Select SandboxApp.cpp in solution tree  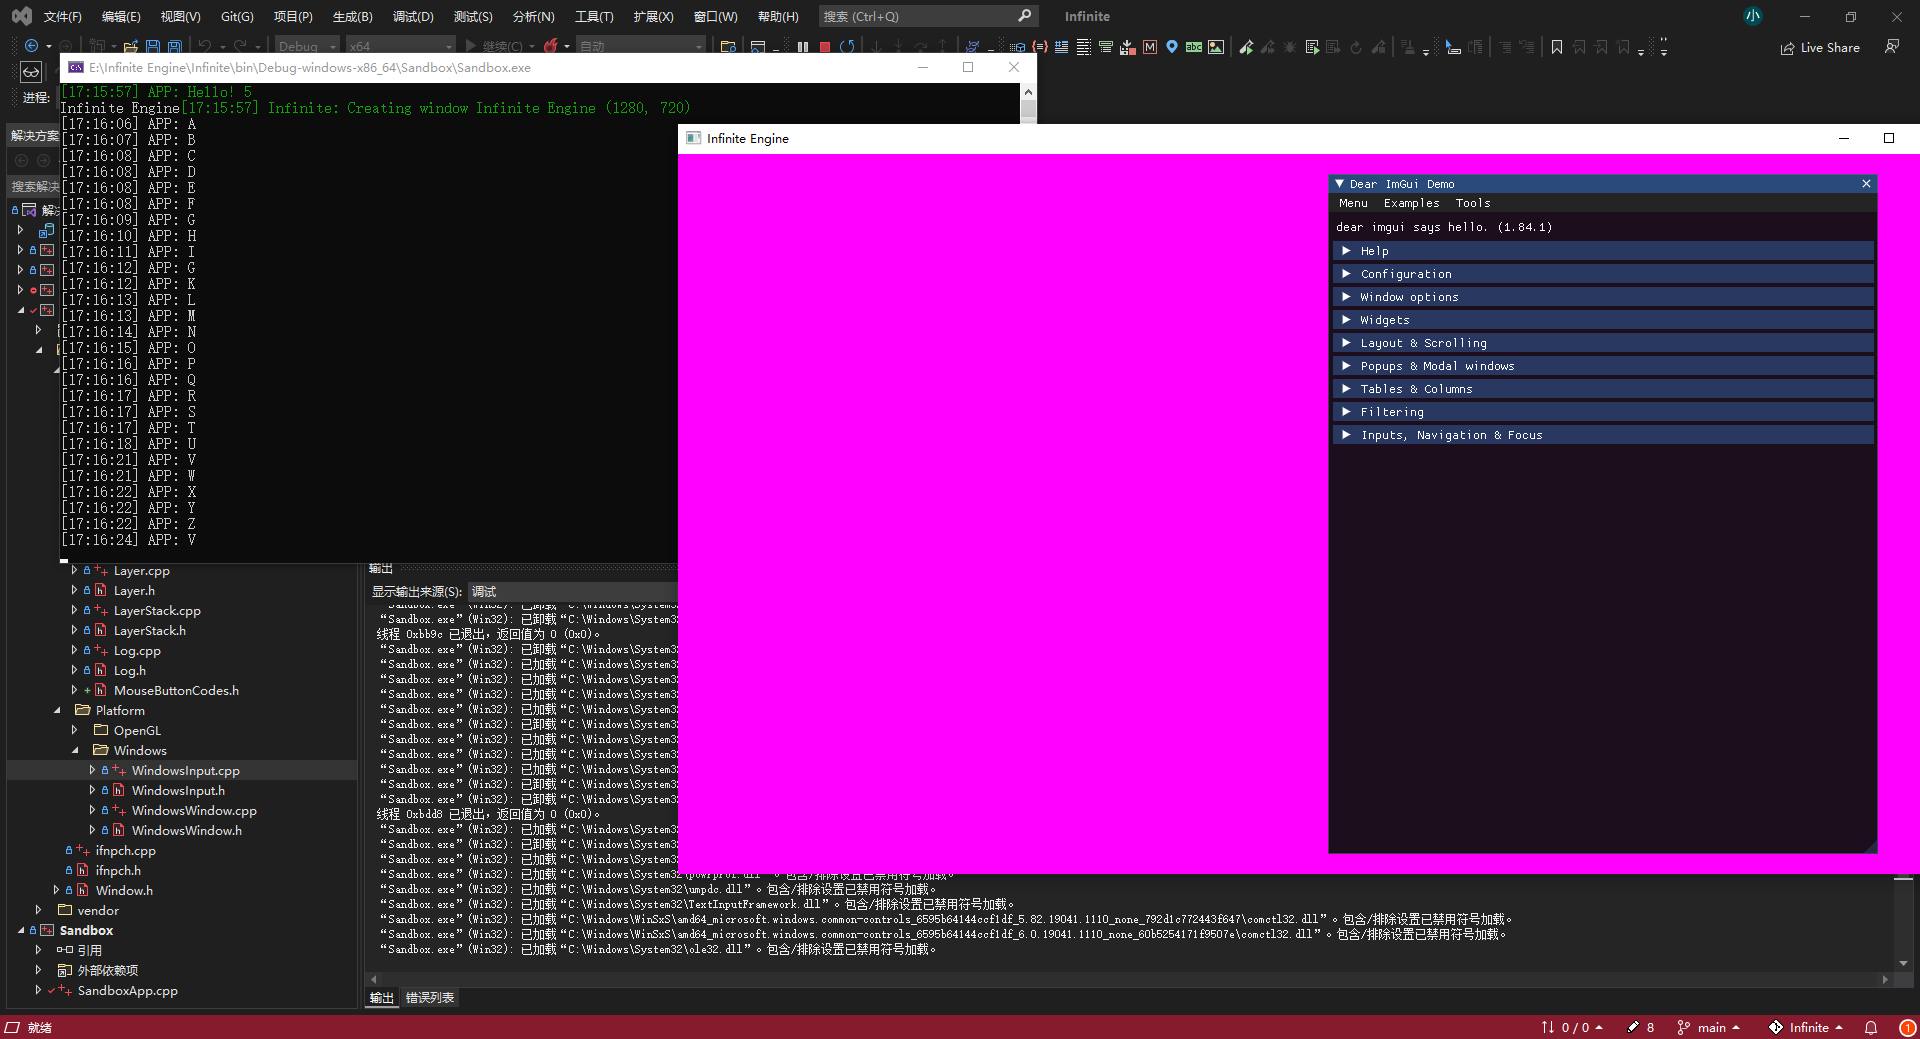point(128,991)
